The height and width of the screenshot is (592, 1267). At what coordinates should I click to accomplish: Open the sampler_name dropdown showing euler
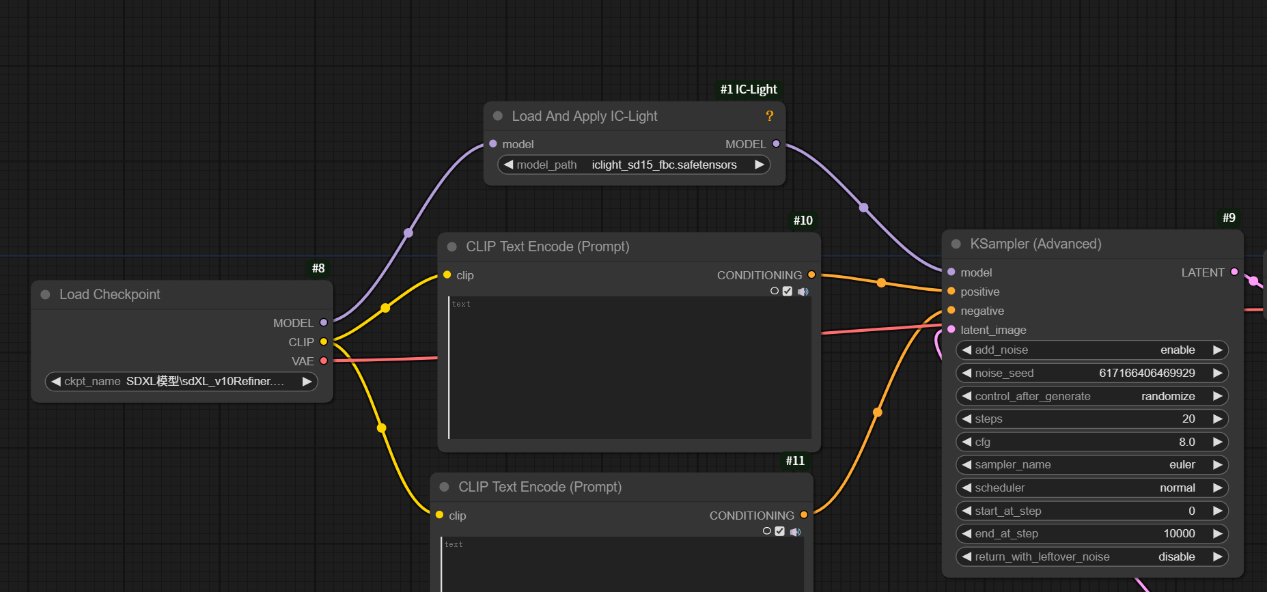click(x=1092, y=465)
